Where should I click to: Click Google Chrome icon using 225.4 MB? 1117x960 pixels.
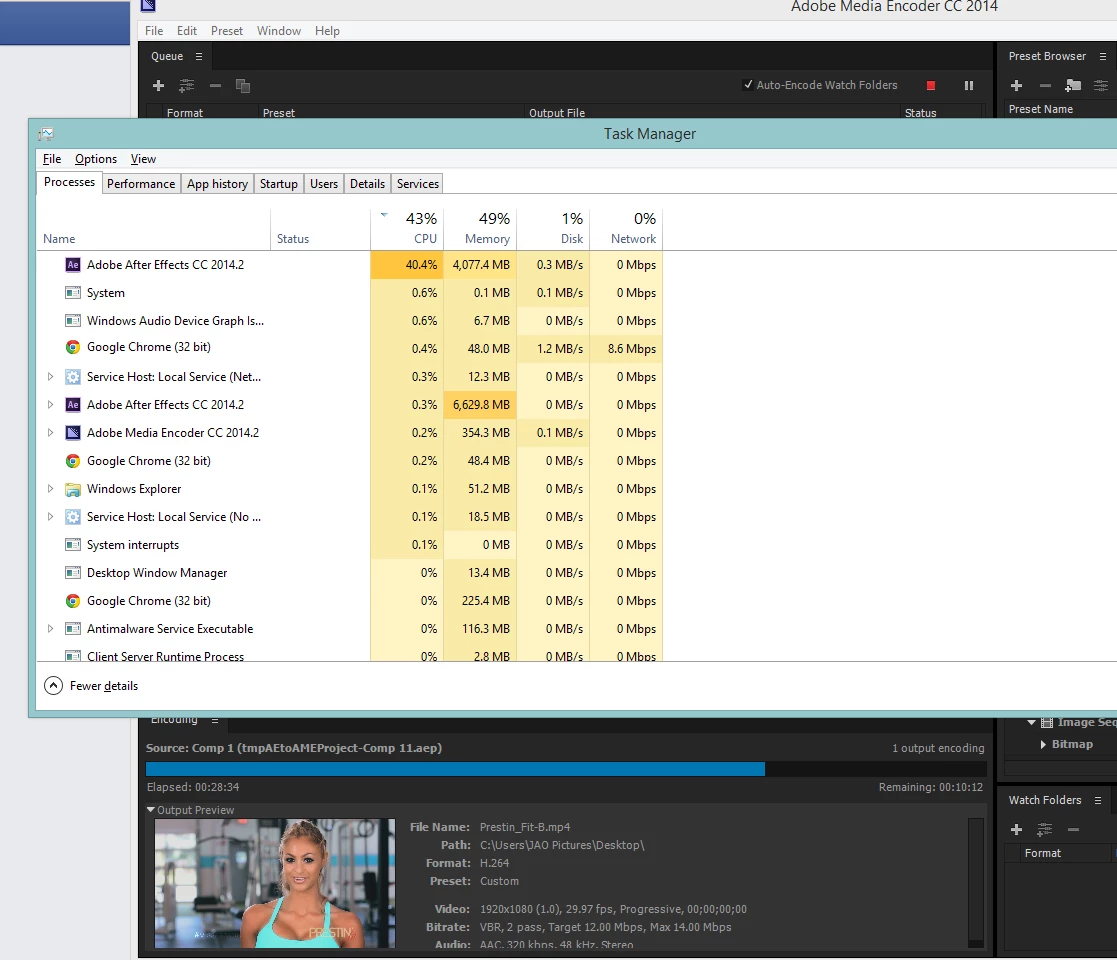(x=73, y=601)
